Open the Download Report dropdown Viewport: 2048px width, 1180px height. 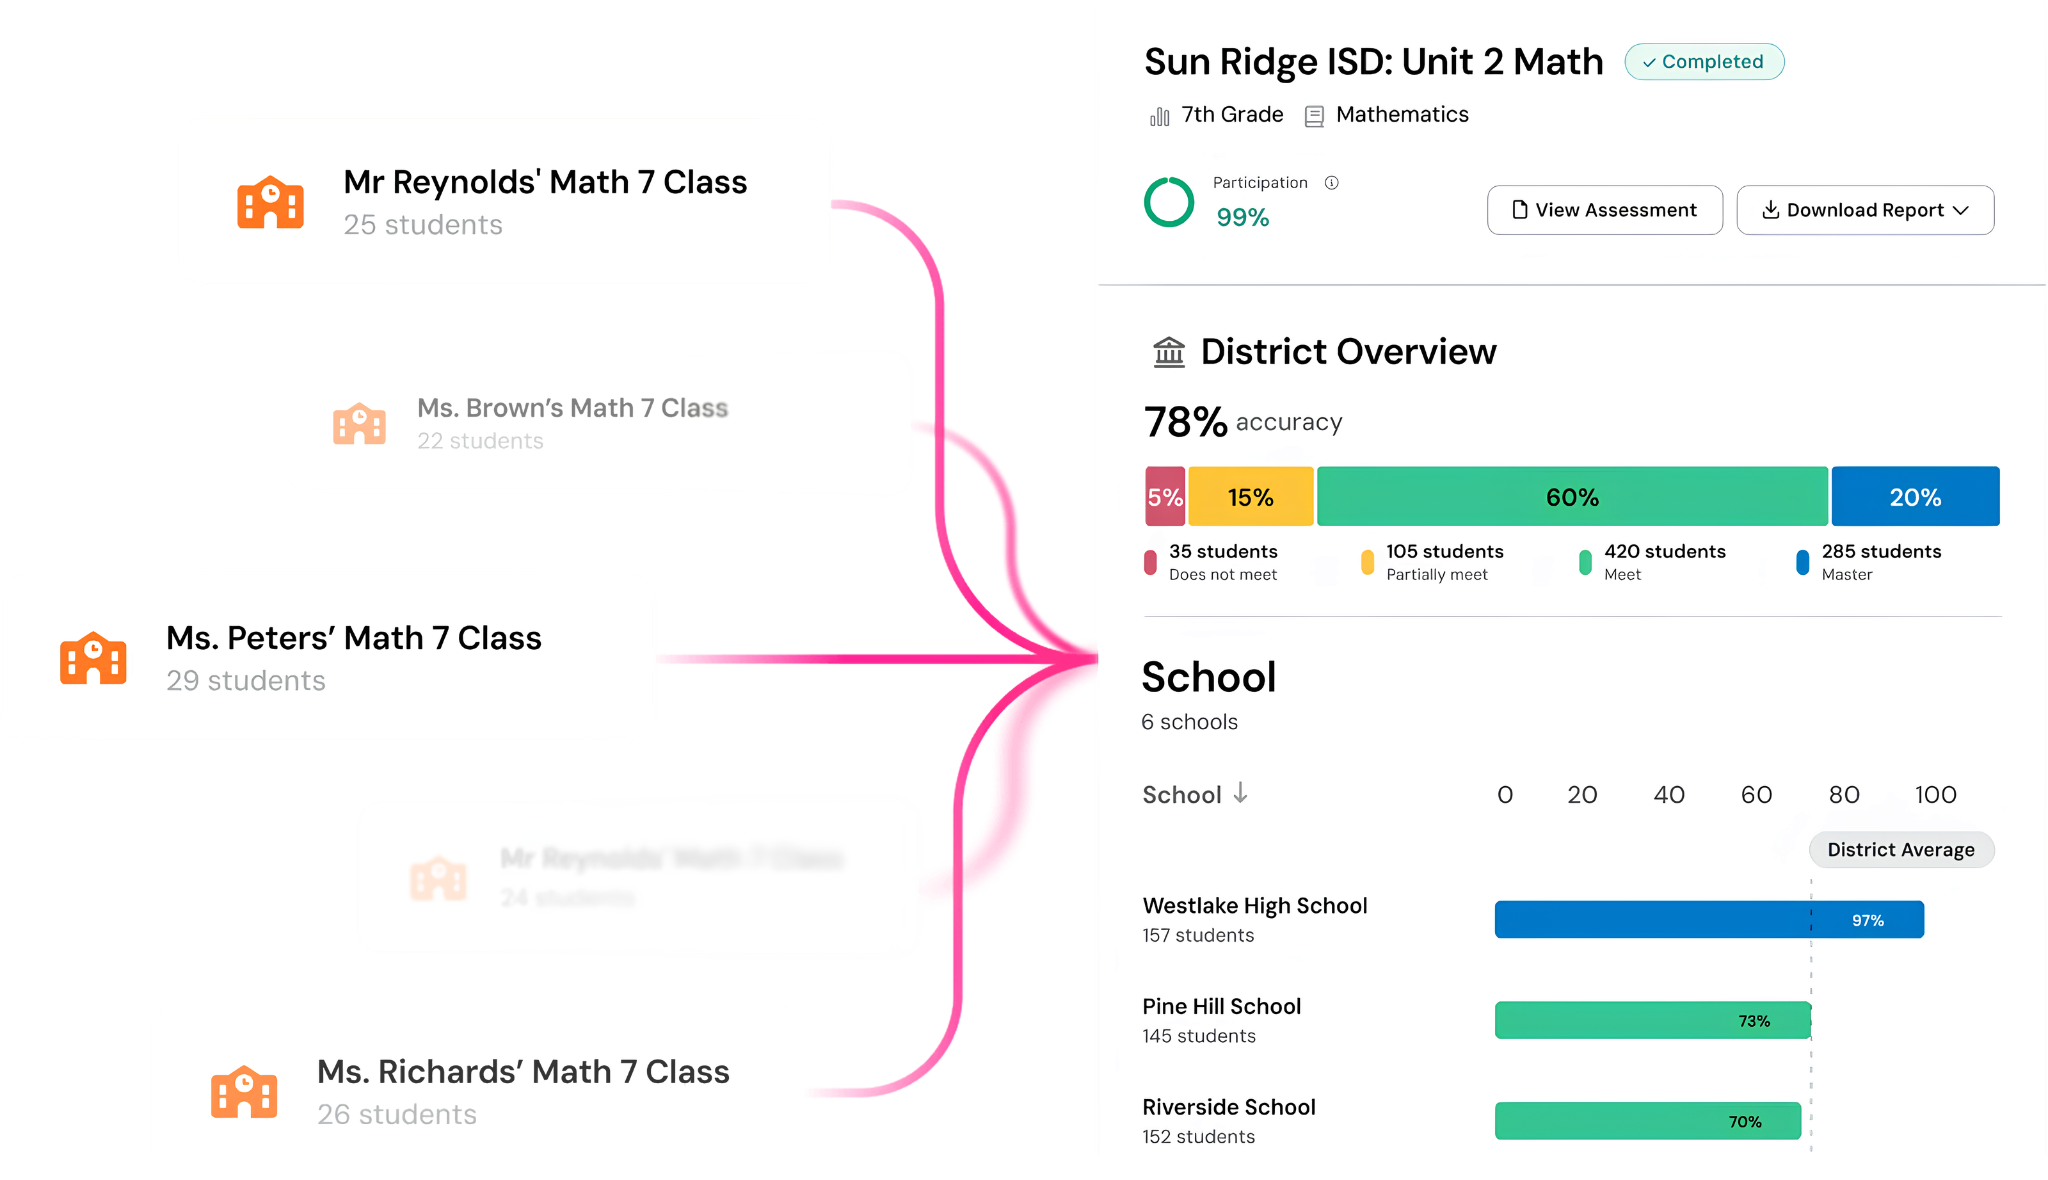click(x=1865, y=210)
